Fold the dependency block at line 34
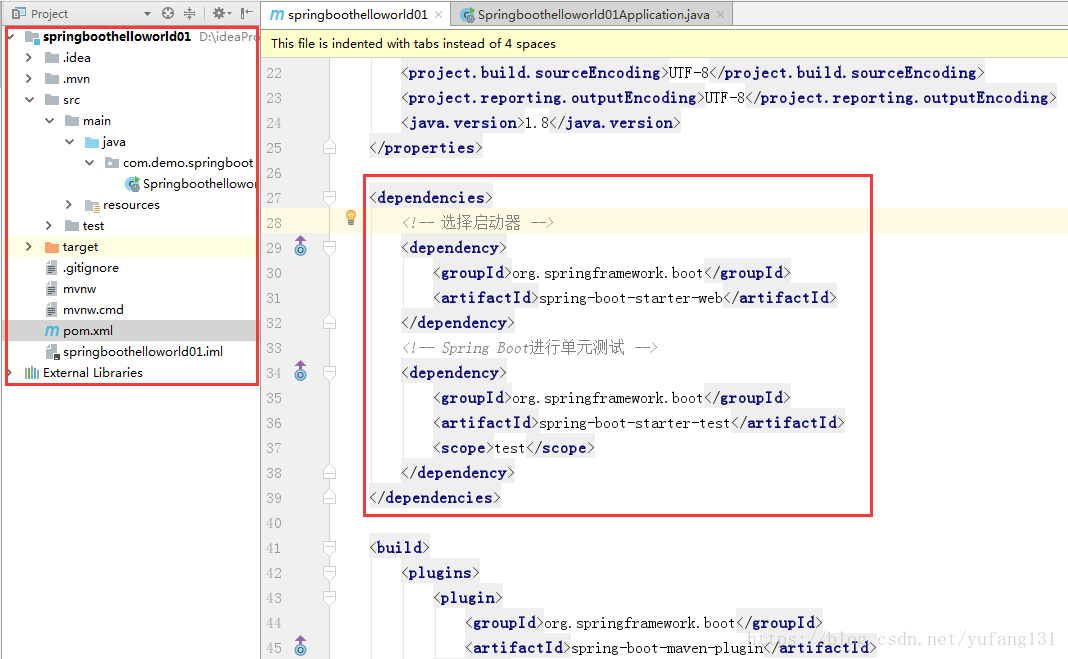This screenshot has width=1068, height=659. 329,372
